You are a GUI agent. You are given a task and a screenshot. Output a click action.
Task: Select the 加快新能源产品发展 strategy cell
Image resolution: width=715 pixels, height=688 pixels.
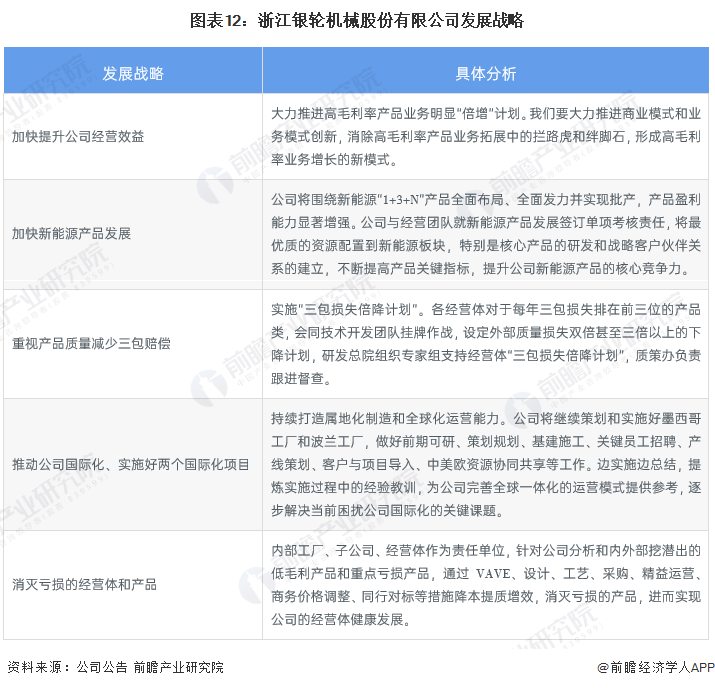133,234
